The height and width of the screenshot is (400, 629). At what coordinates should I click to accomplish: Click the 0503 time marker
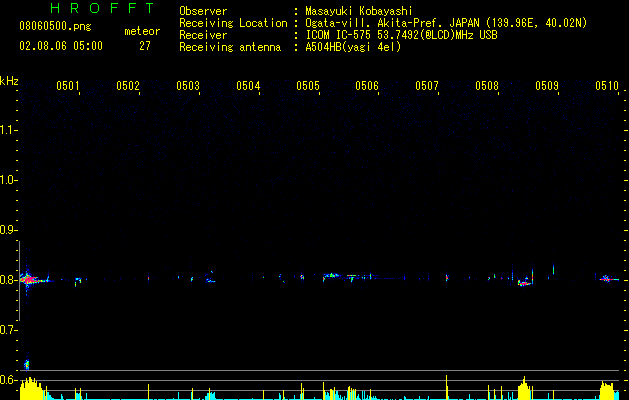pyautogui.click(x=188, y=85)
